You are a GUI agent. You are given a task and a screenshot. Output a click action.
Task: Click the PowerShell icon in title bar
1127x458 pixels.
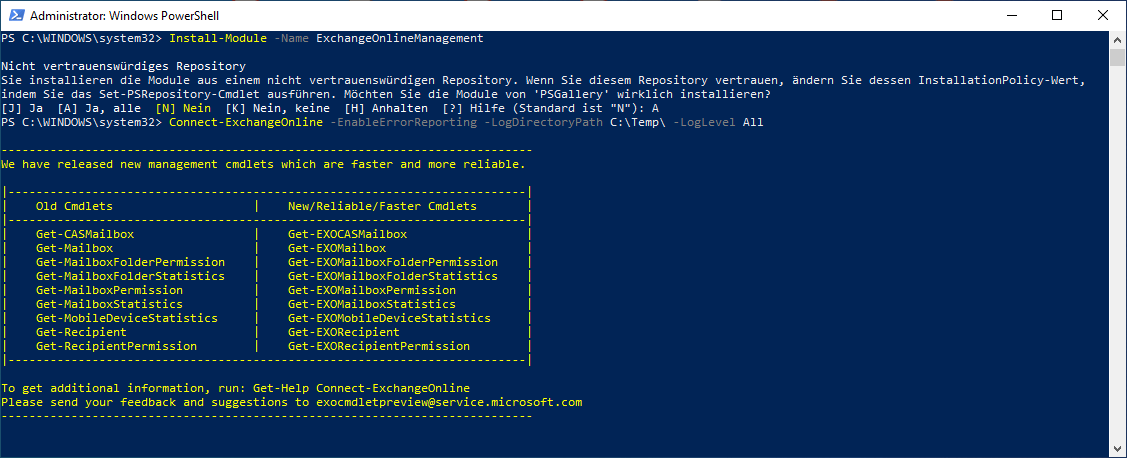[x=15, y=15]
